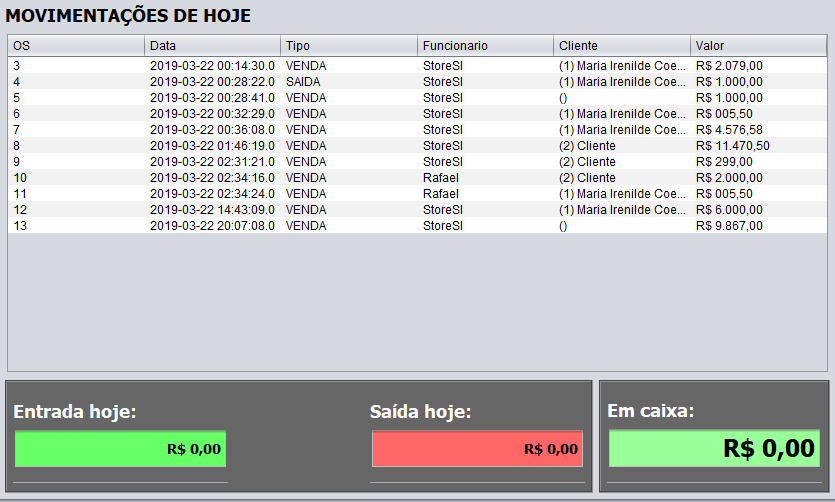Click value R$ 11.470,50
The height and width of the screenshot is (502, 835).
tap(732, 145)
